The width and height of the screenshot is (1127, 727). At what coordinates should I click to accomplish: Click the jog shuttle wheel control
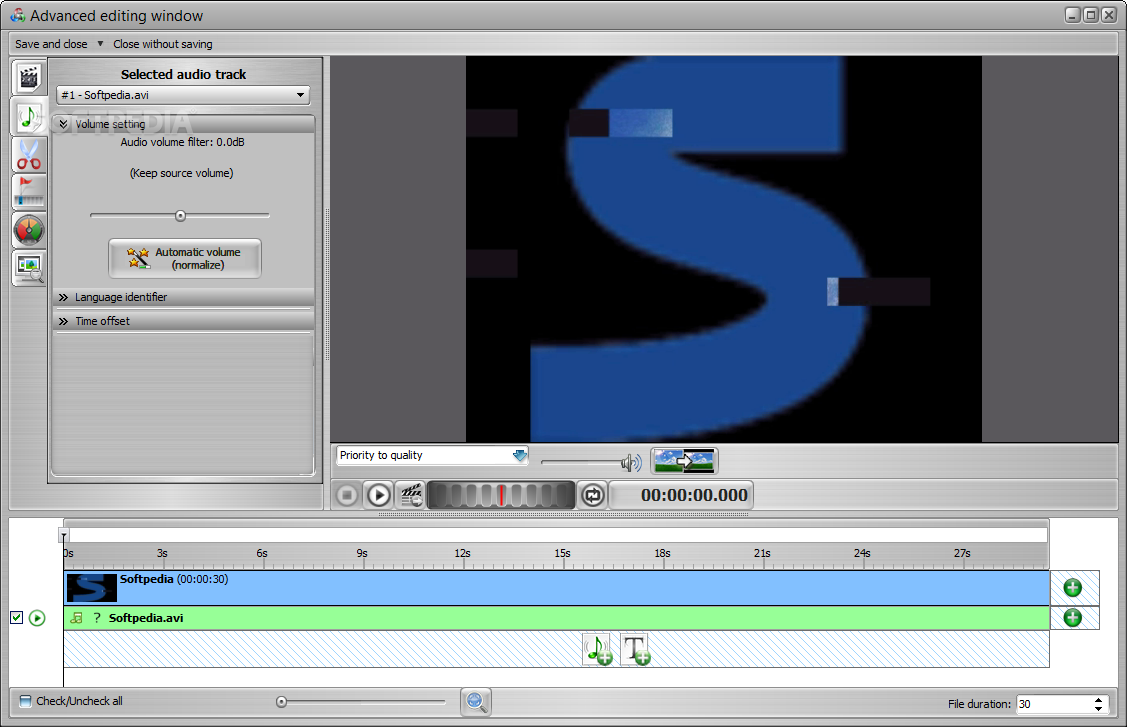pyautogui.click(x=501, y=495)
